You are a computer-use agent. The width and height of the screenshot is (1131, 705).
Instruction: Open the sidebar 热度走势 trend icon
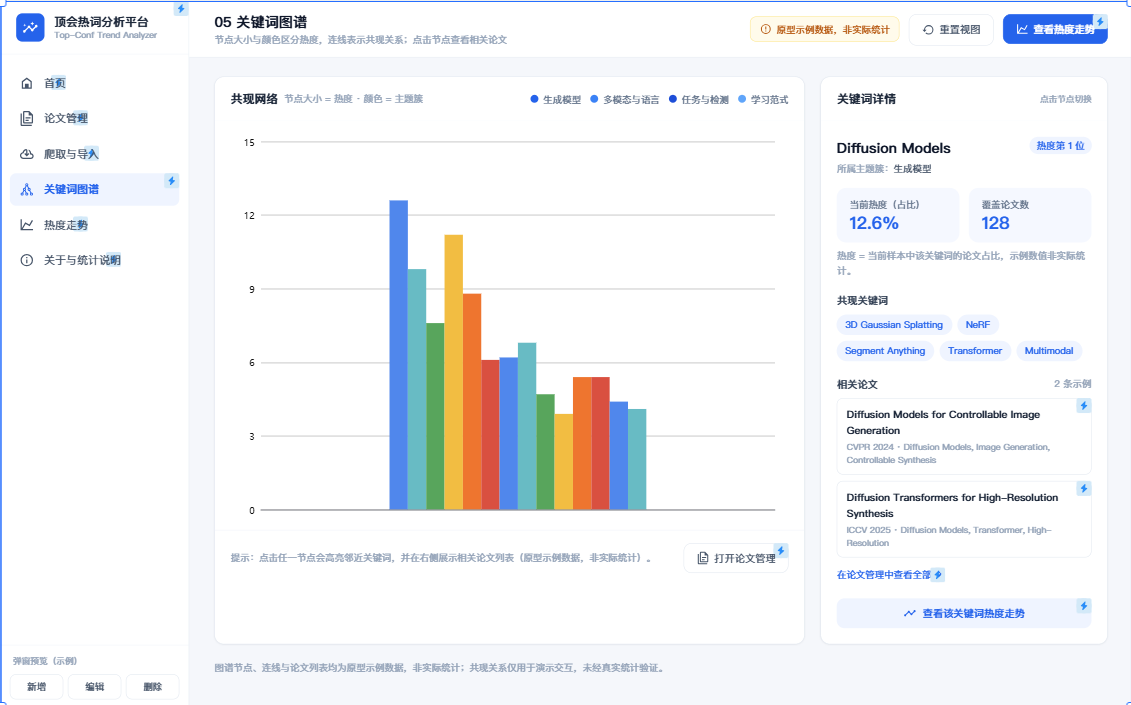coord(27,224)
